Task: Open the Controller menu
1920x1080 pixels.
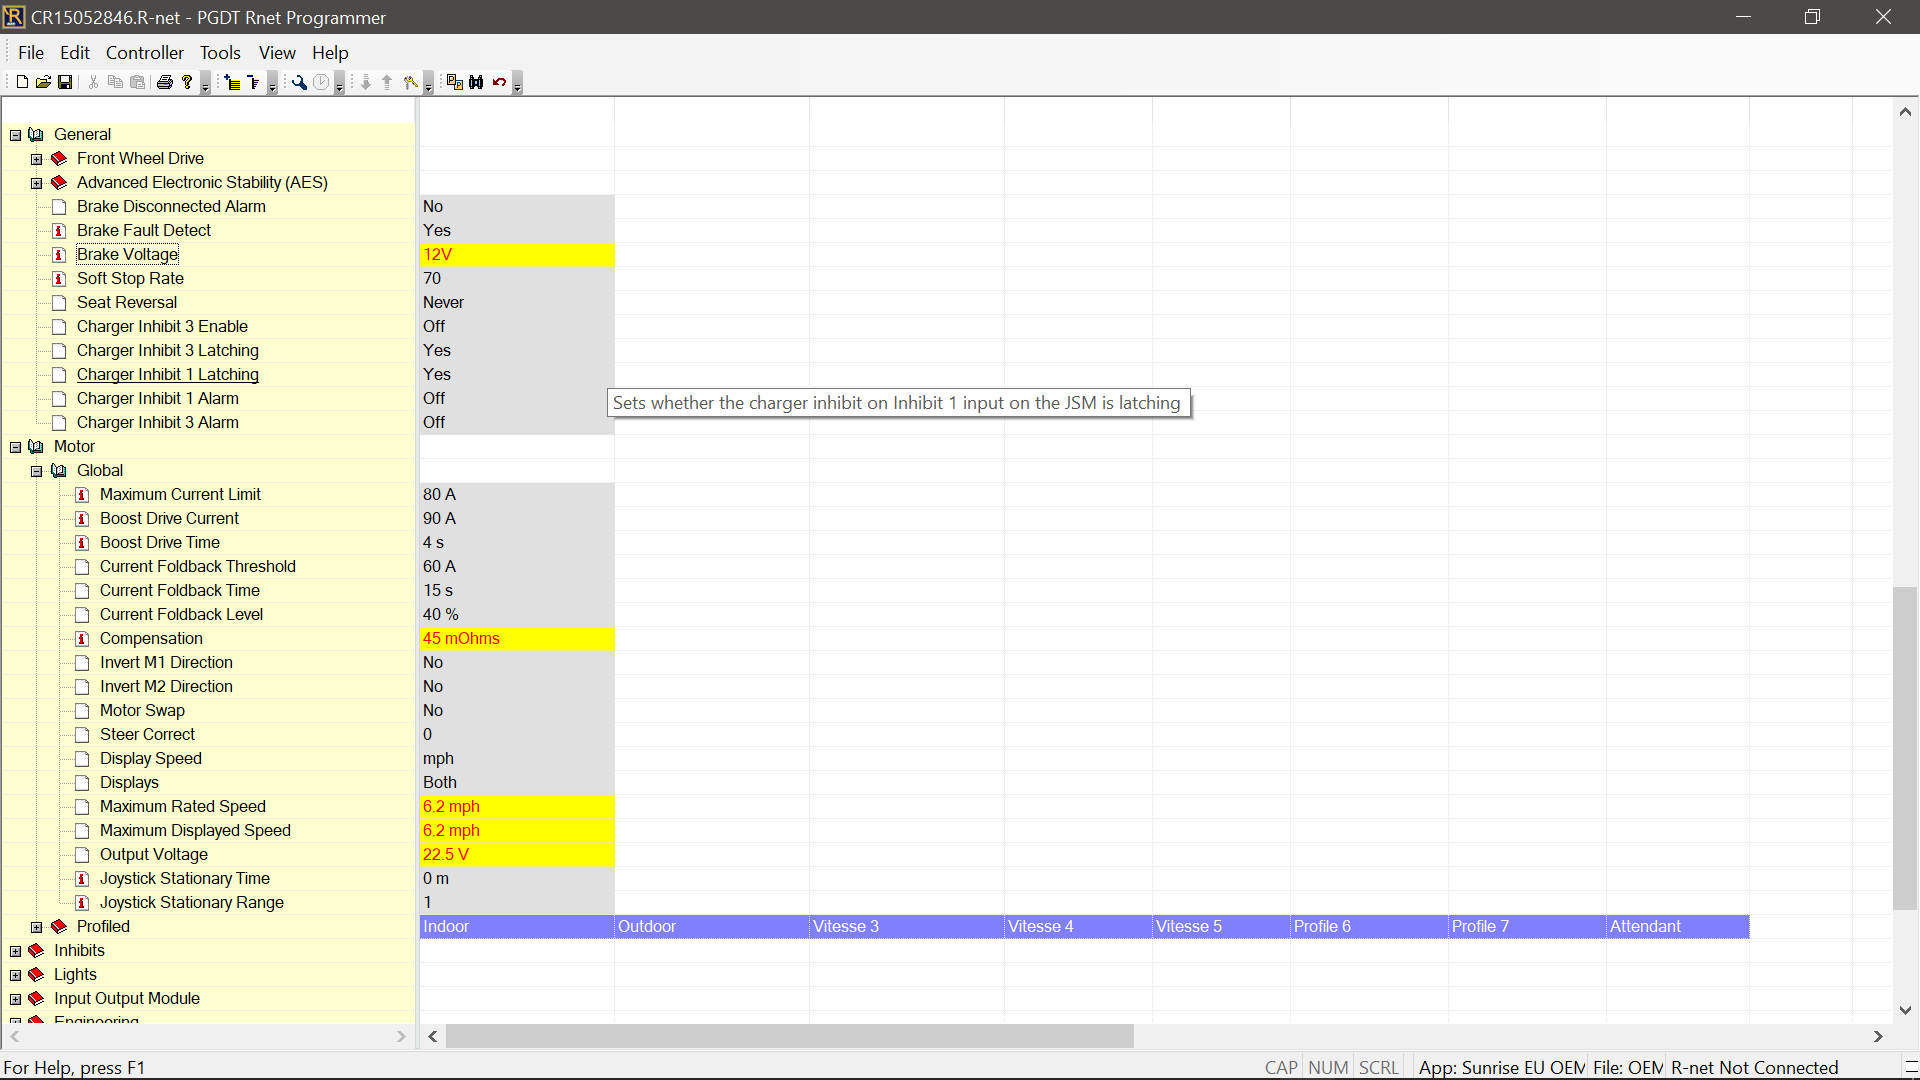Action: [x=144, y=53]
